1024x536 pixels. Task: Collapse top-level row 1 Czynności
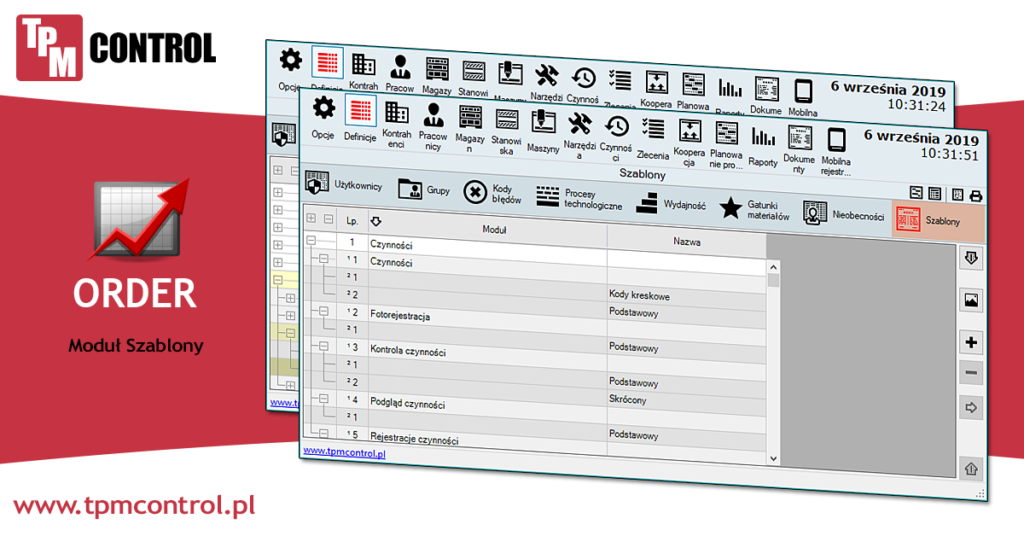(x=311, y=241)
